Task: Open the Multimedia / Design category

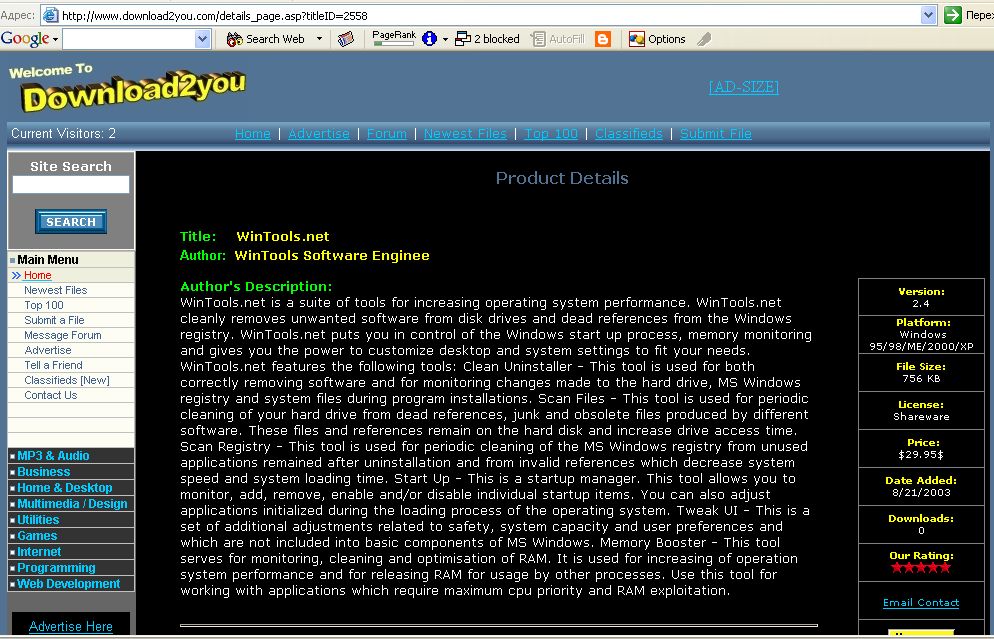Action: (72, 504)
